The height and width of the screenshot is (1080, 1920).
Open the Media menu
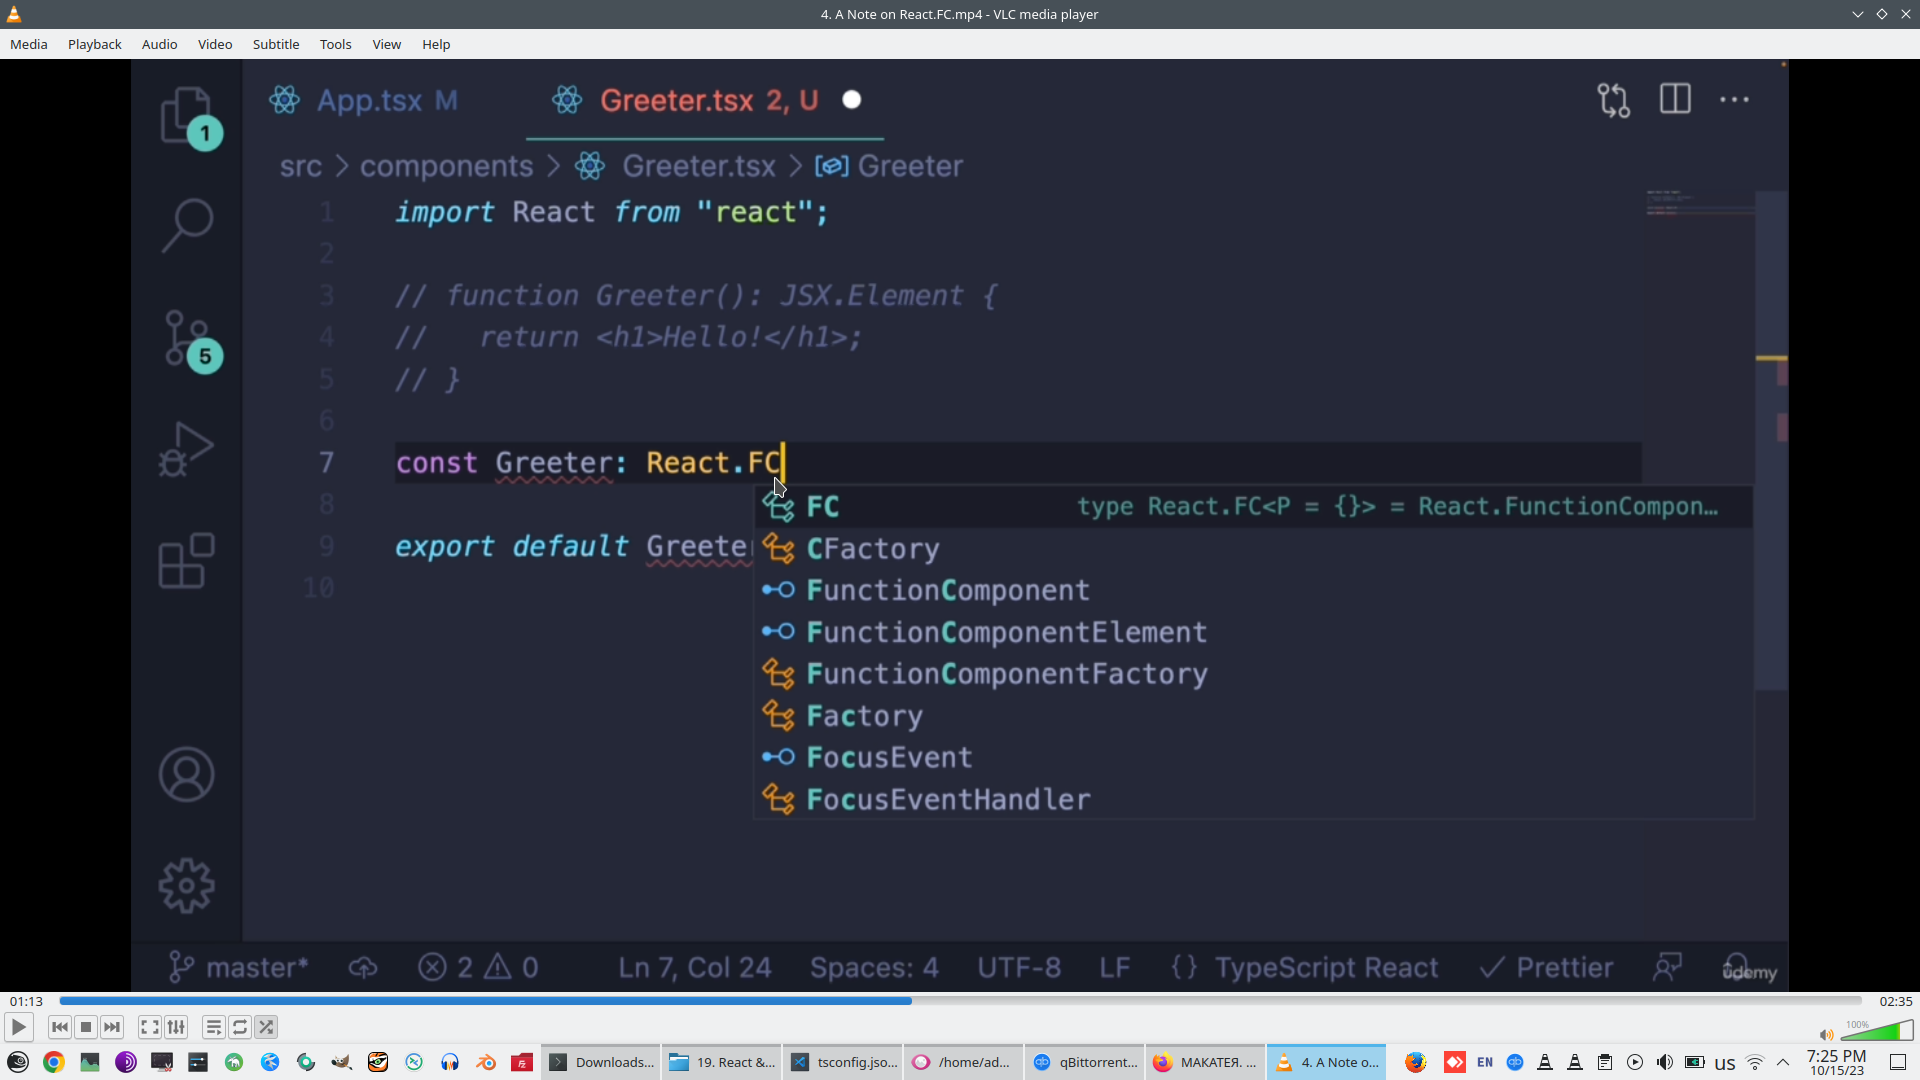(x=29, y=44)
